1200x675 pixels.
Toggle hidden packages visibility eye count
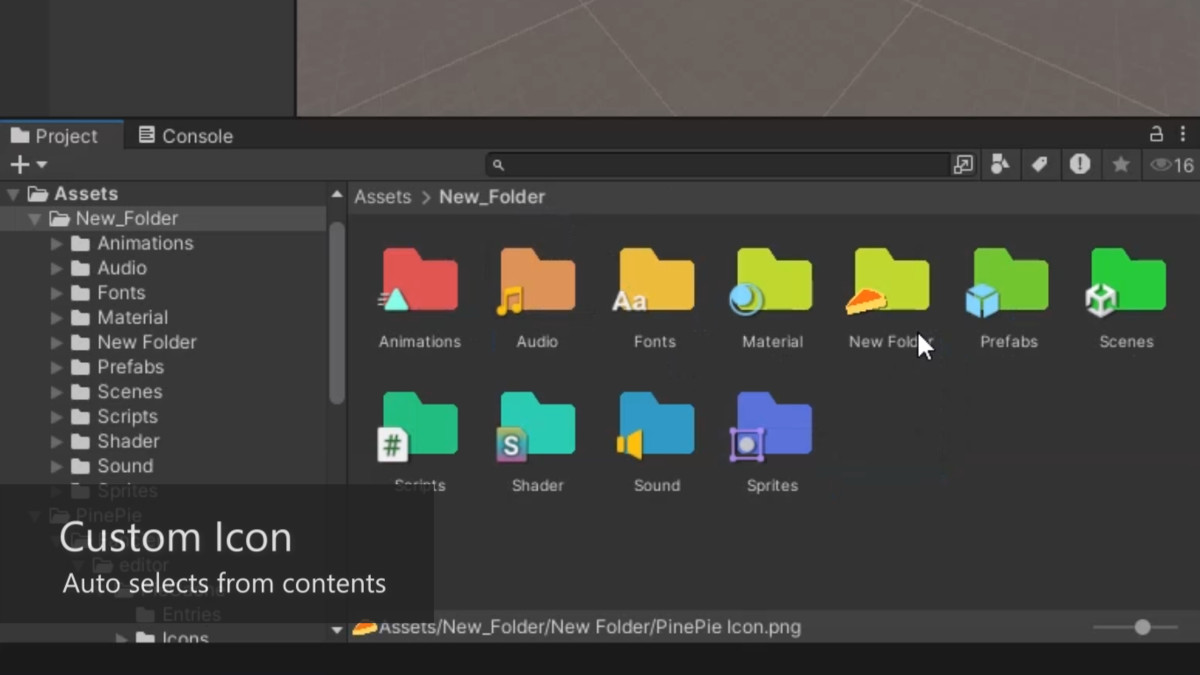[x=1172, y=165]
